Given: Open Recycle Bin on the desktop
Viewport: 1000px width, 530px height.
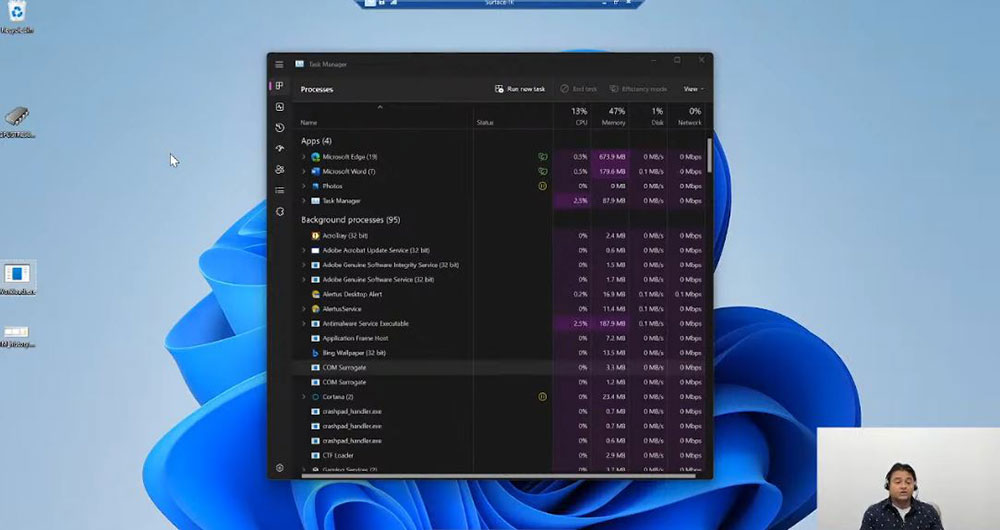Looking at the screenshot, I should [16, 13].
